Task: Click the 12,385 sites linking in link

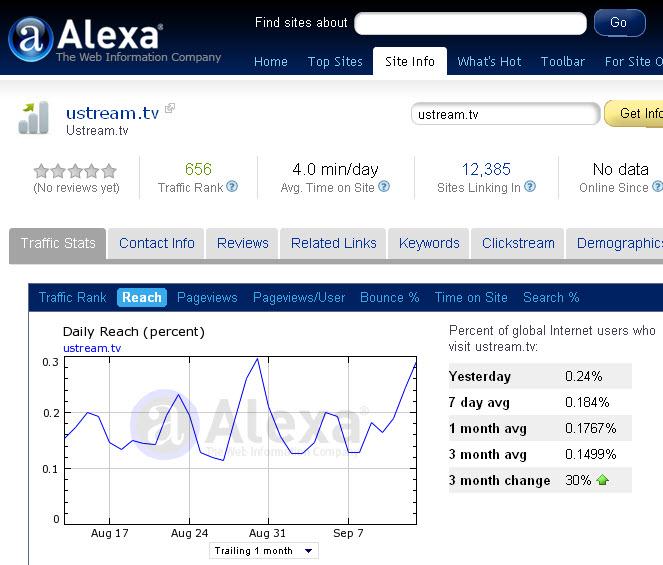Action: click(x=486, y=169)
